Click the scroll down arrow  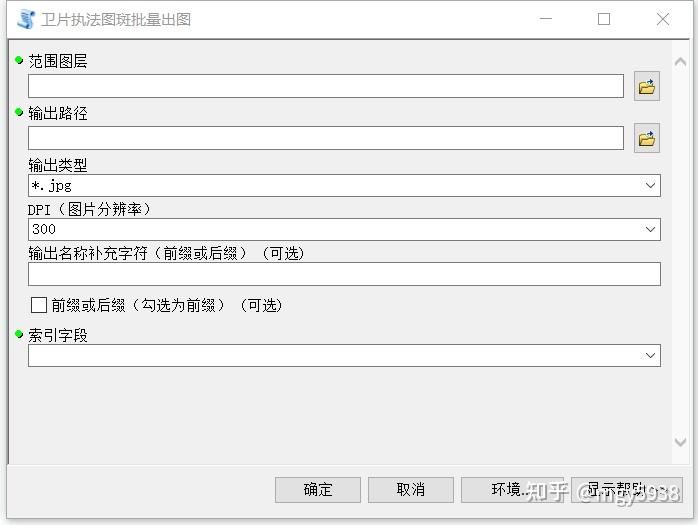[680, 442]
